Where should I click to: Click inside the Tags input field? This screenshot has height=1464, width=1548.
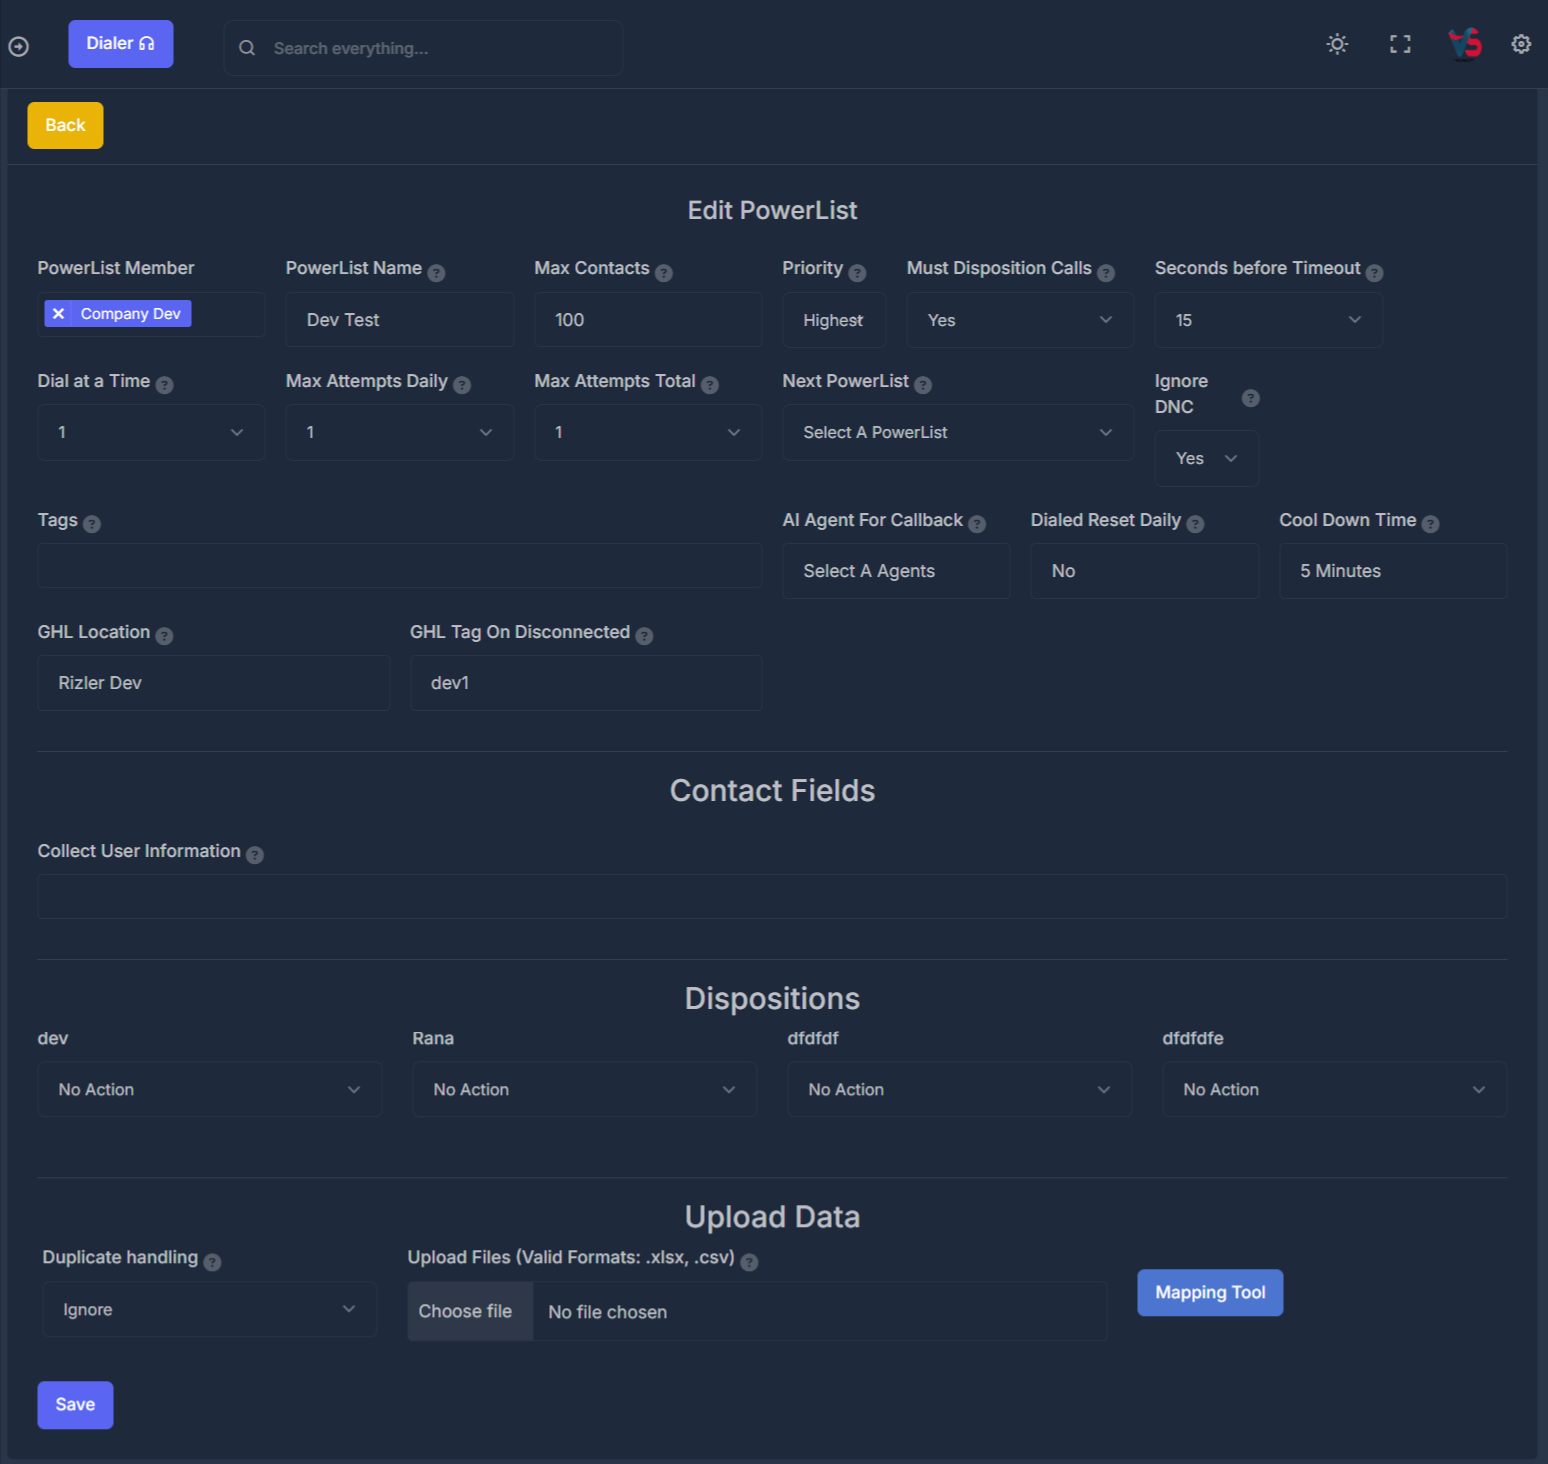[x=399, y=565]
